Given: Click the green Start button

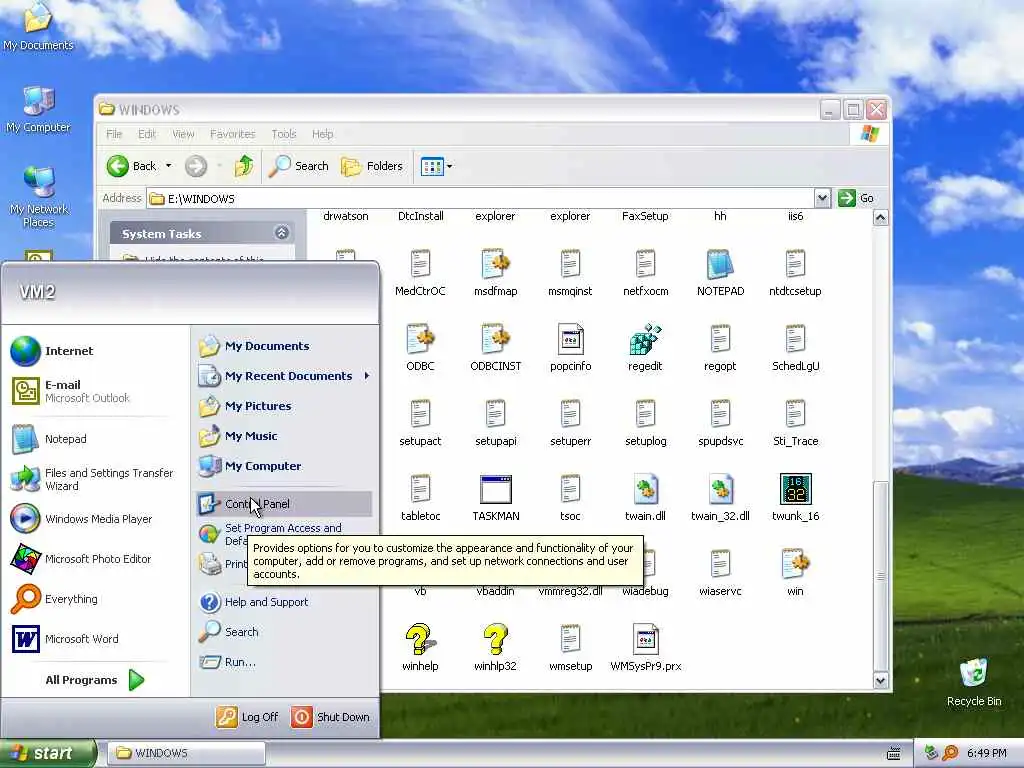Looking at the screenshot, I should [47, 753].
